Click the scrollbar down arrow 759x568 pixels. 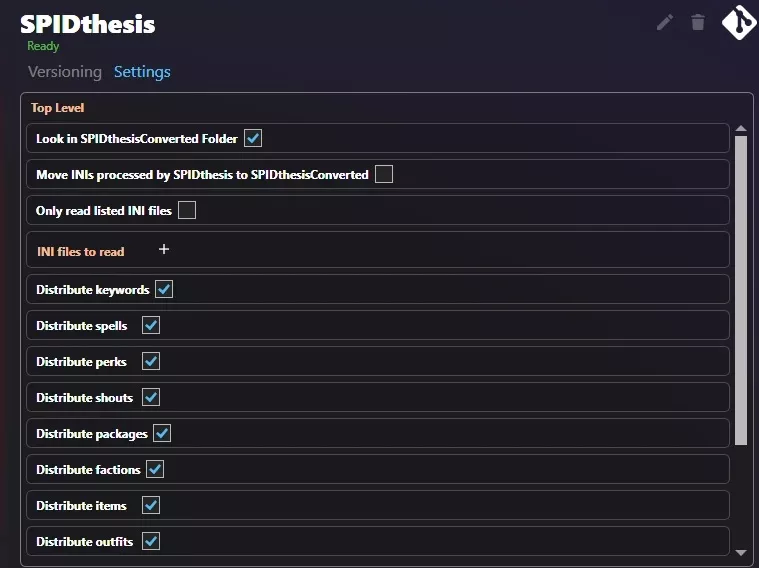tap(741, 553)
